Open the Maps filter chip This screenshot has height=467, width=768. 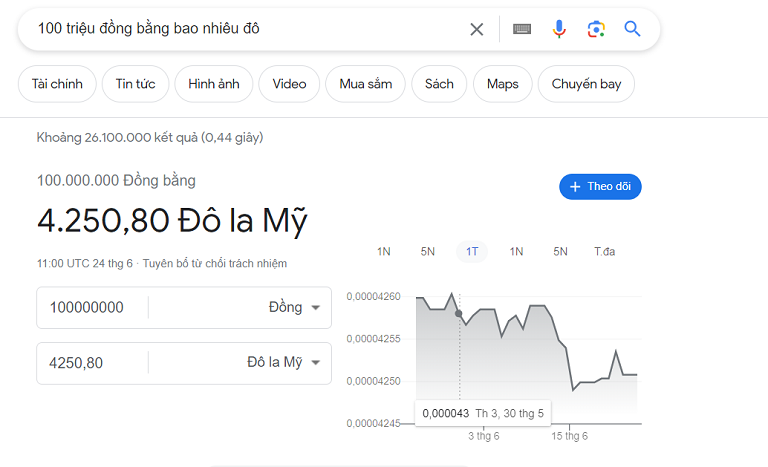[503, 84]
